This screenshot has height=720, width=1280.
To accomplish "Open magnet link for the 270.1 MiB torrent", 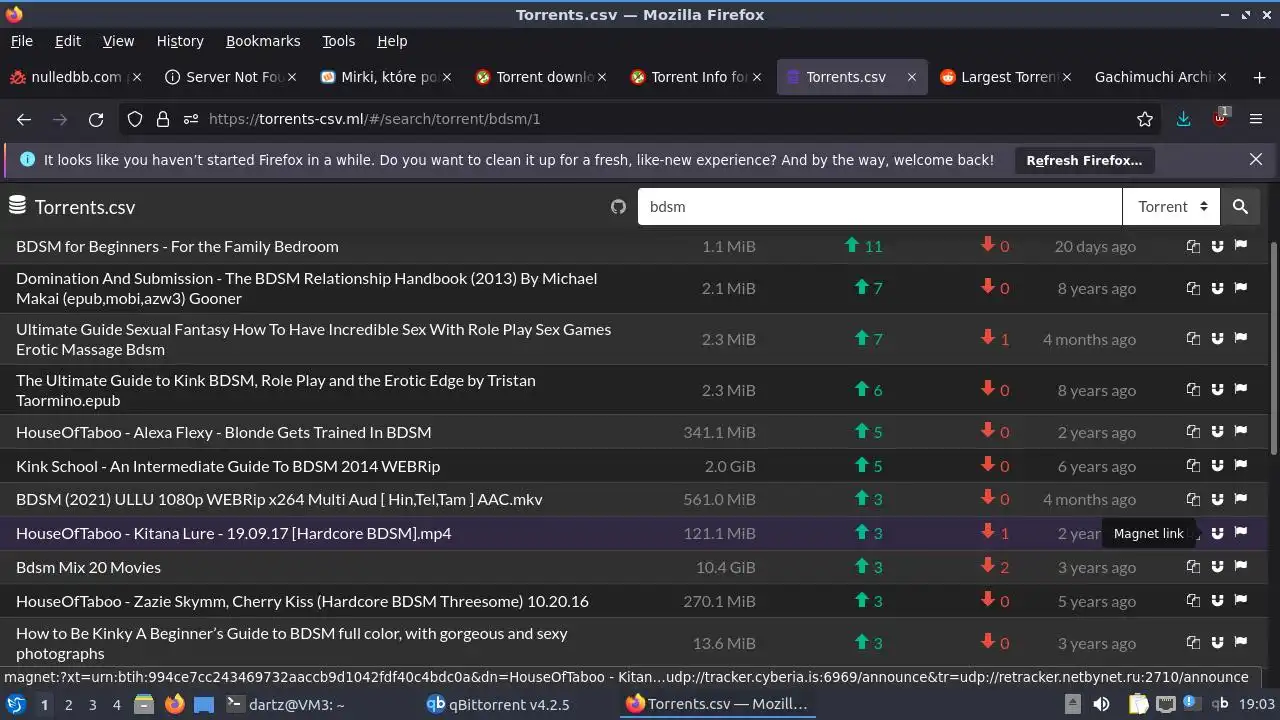I will 1217,601.
